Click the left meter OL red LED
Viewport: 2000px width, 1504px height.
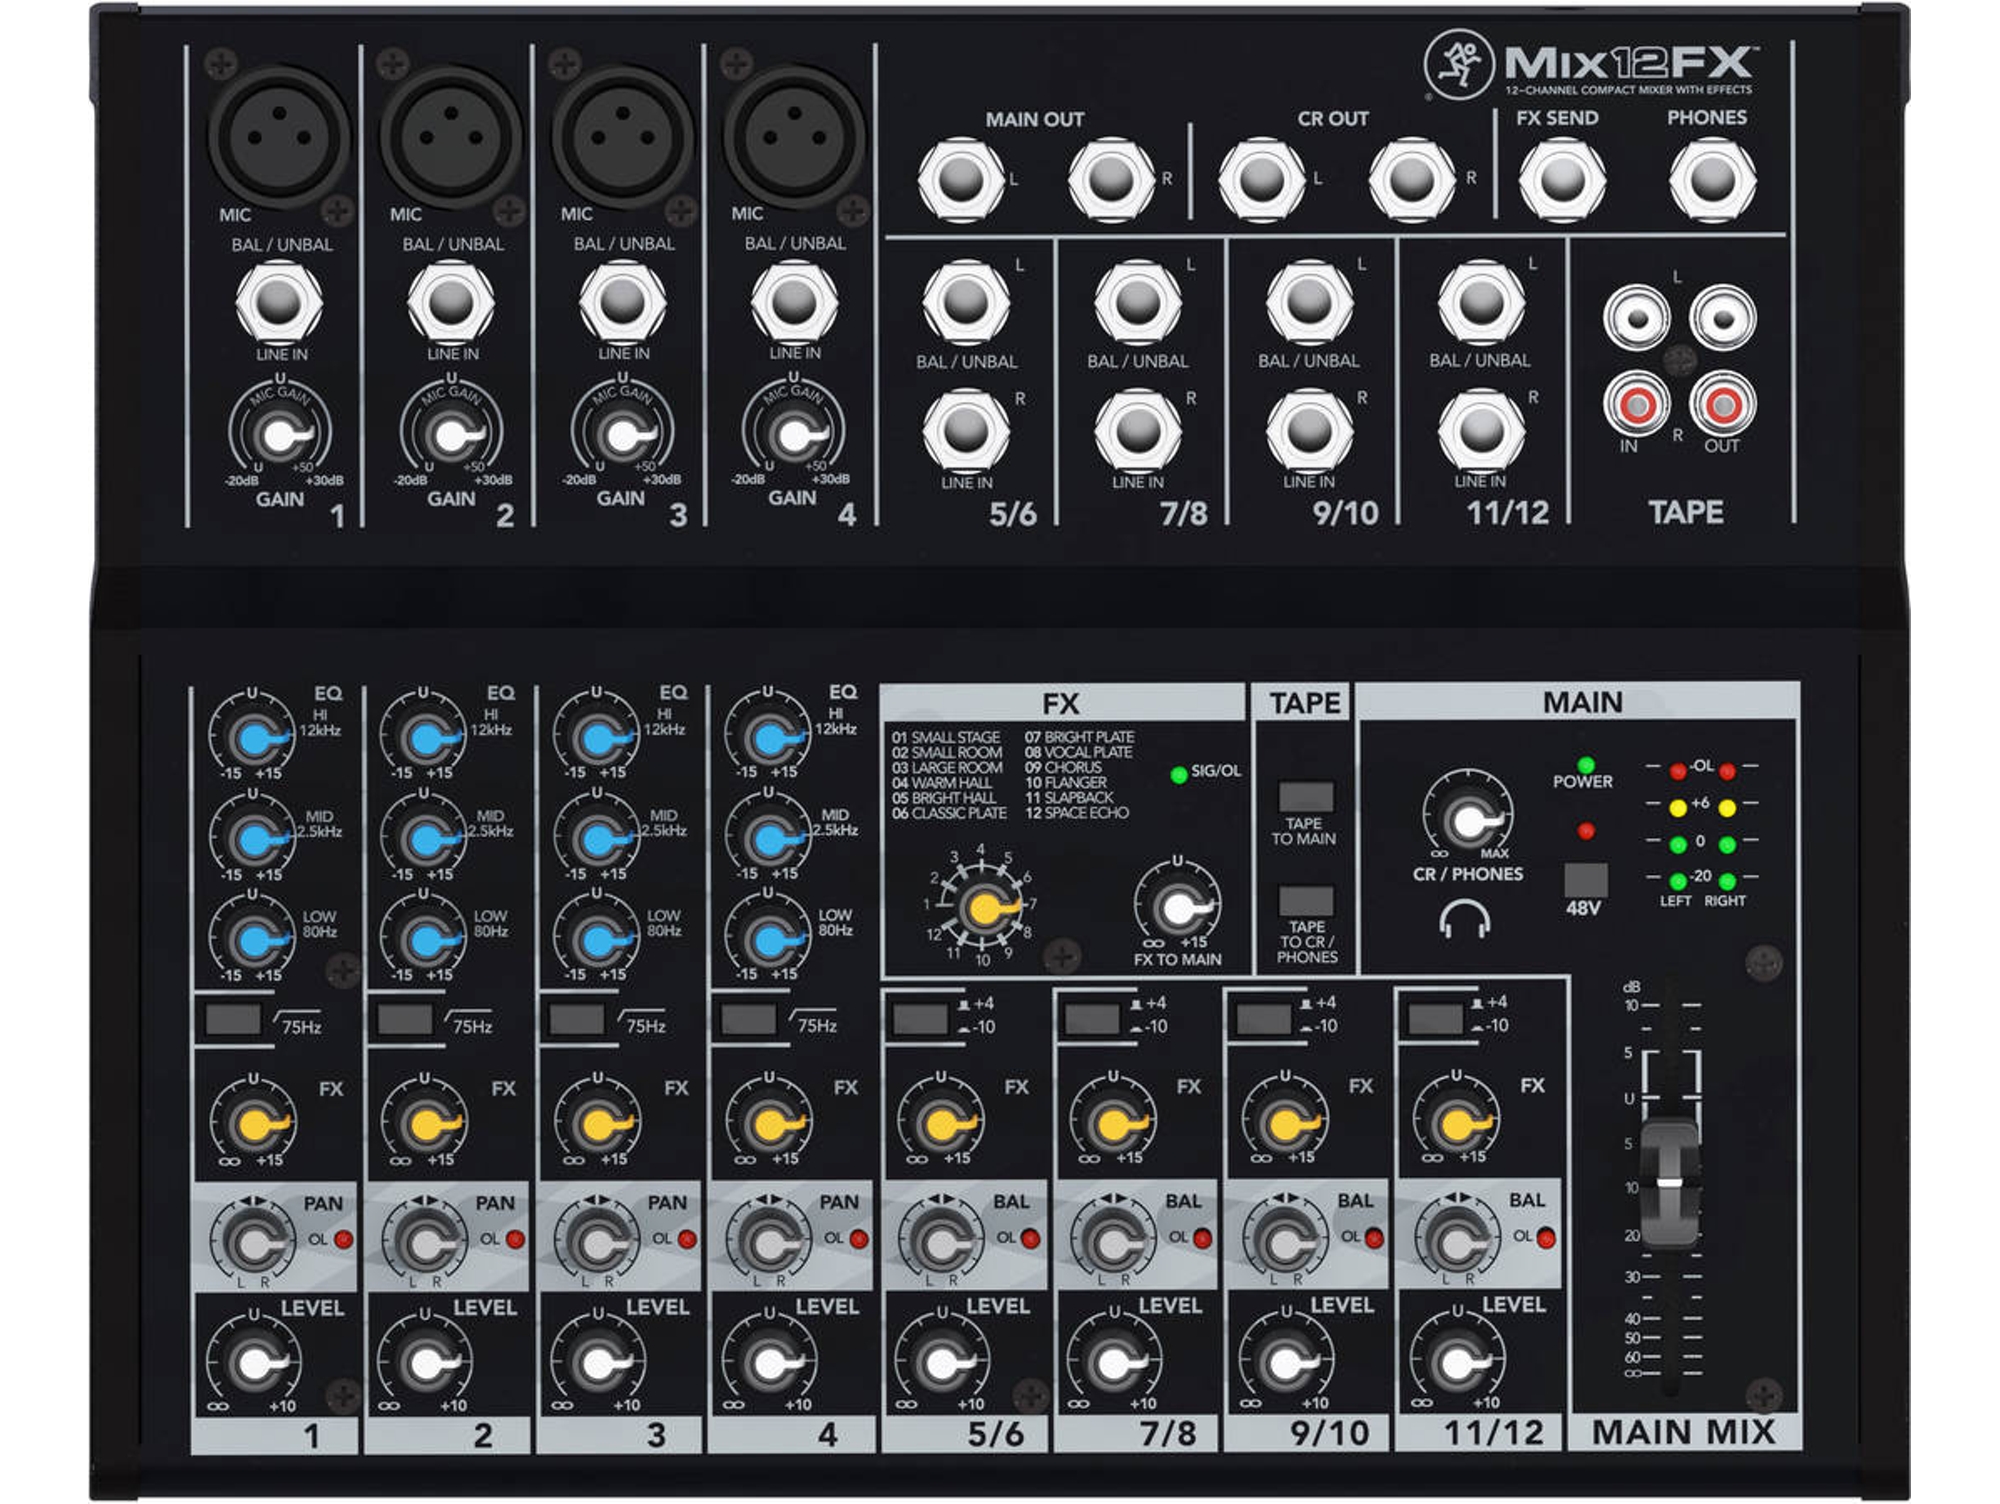[1678, 771]
